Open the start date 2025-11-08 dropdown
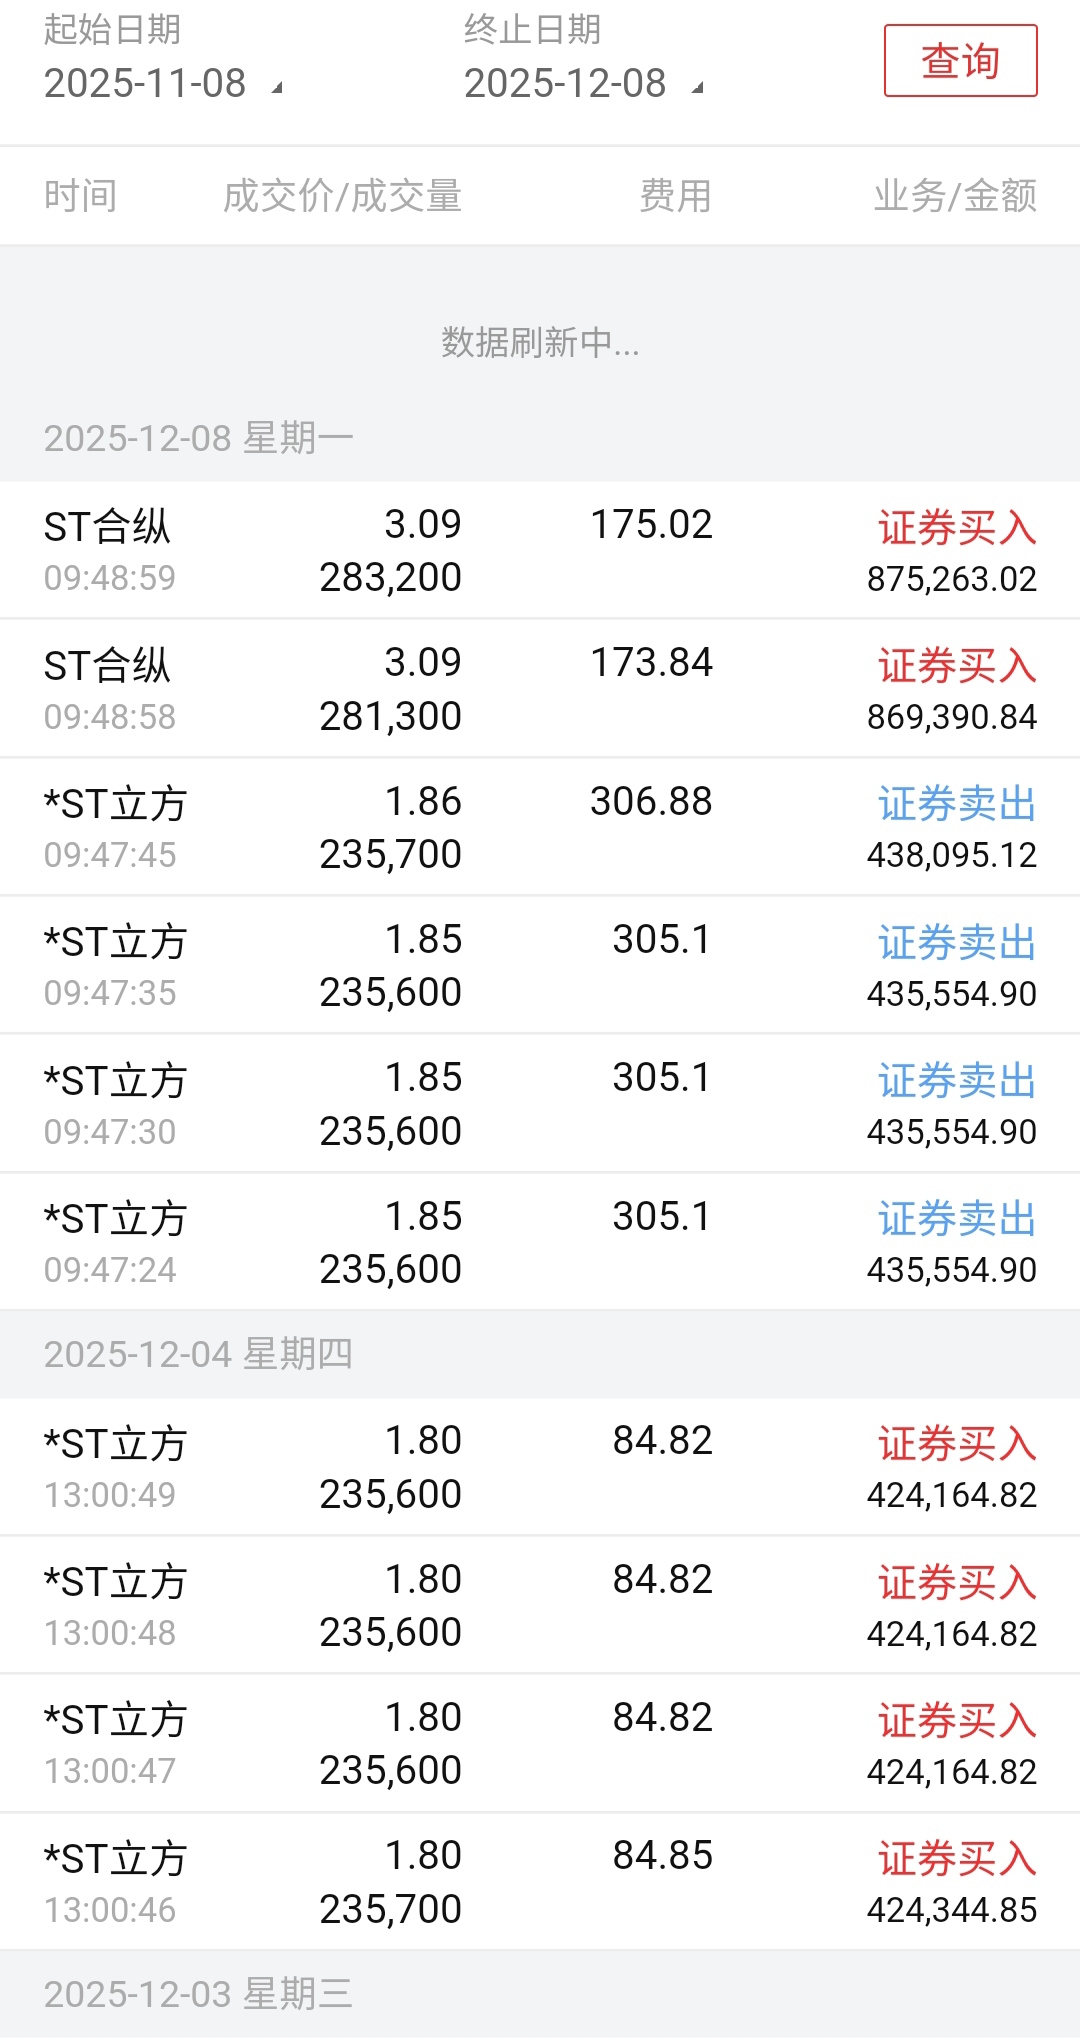Screen dimensions: 1080x2040 [x=146, y=84]
